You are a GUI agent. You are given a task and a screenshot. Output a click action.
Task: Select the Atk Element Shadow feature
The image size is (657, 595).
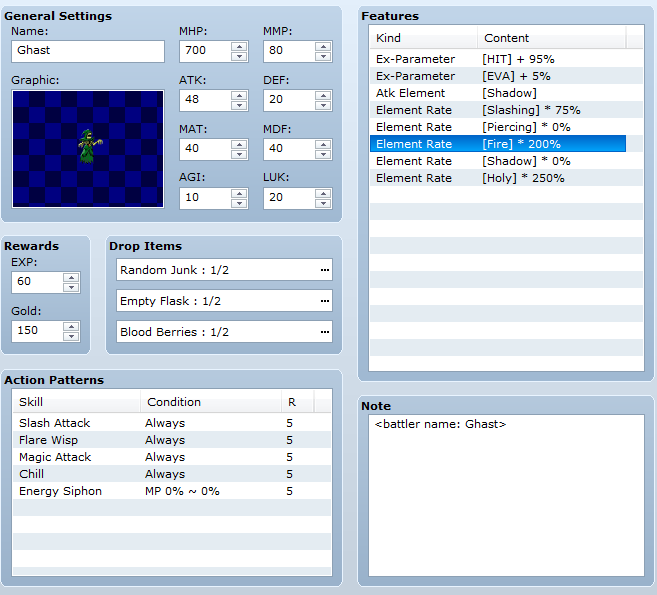[500, 93]
